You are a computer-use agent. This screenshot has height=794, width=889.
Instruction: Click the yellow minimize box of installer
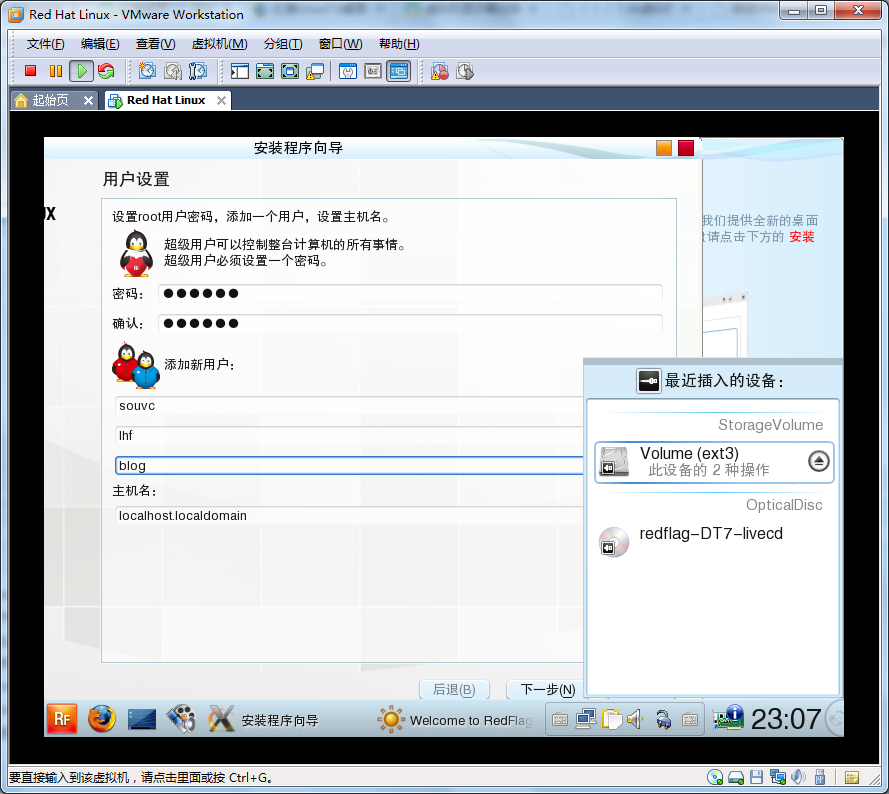click(664, 148)
